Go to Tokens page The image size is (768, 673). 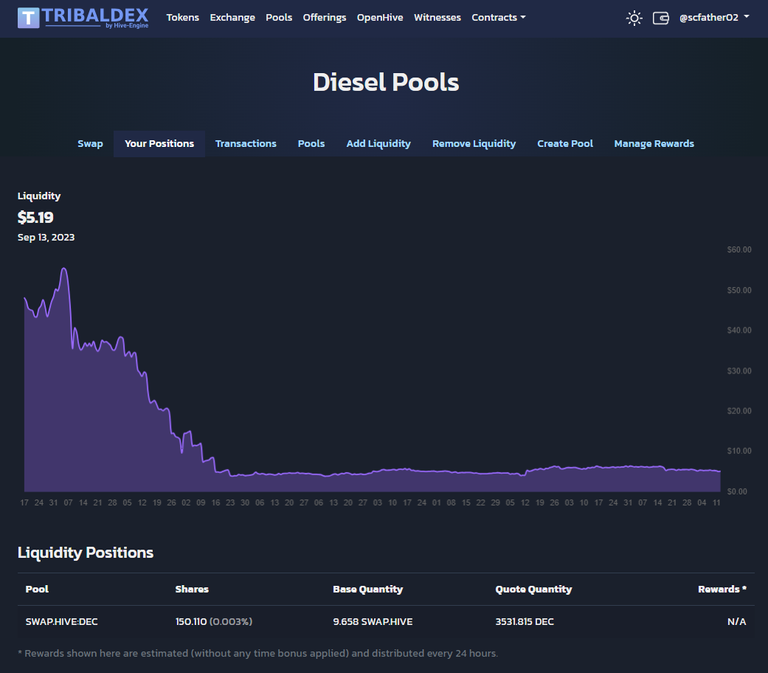[183, 17]
